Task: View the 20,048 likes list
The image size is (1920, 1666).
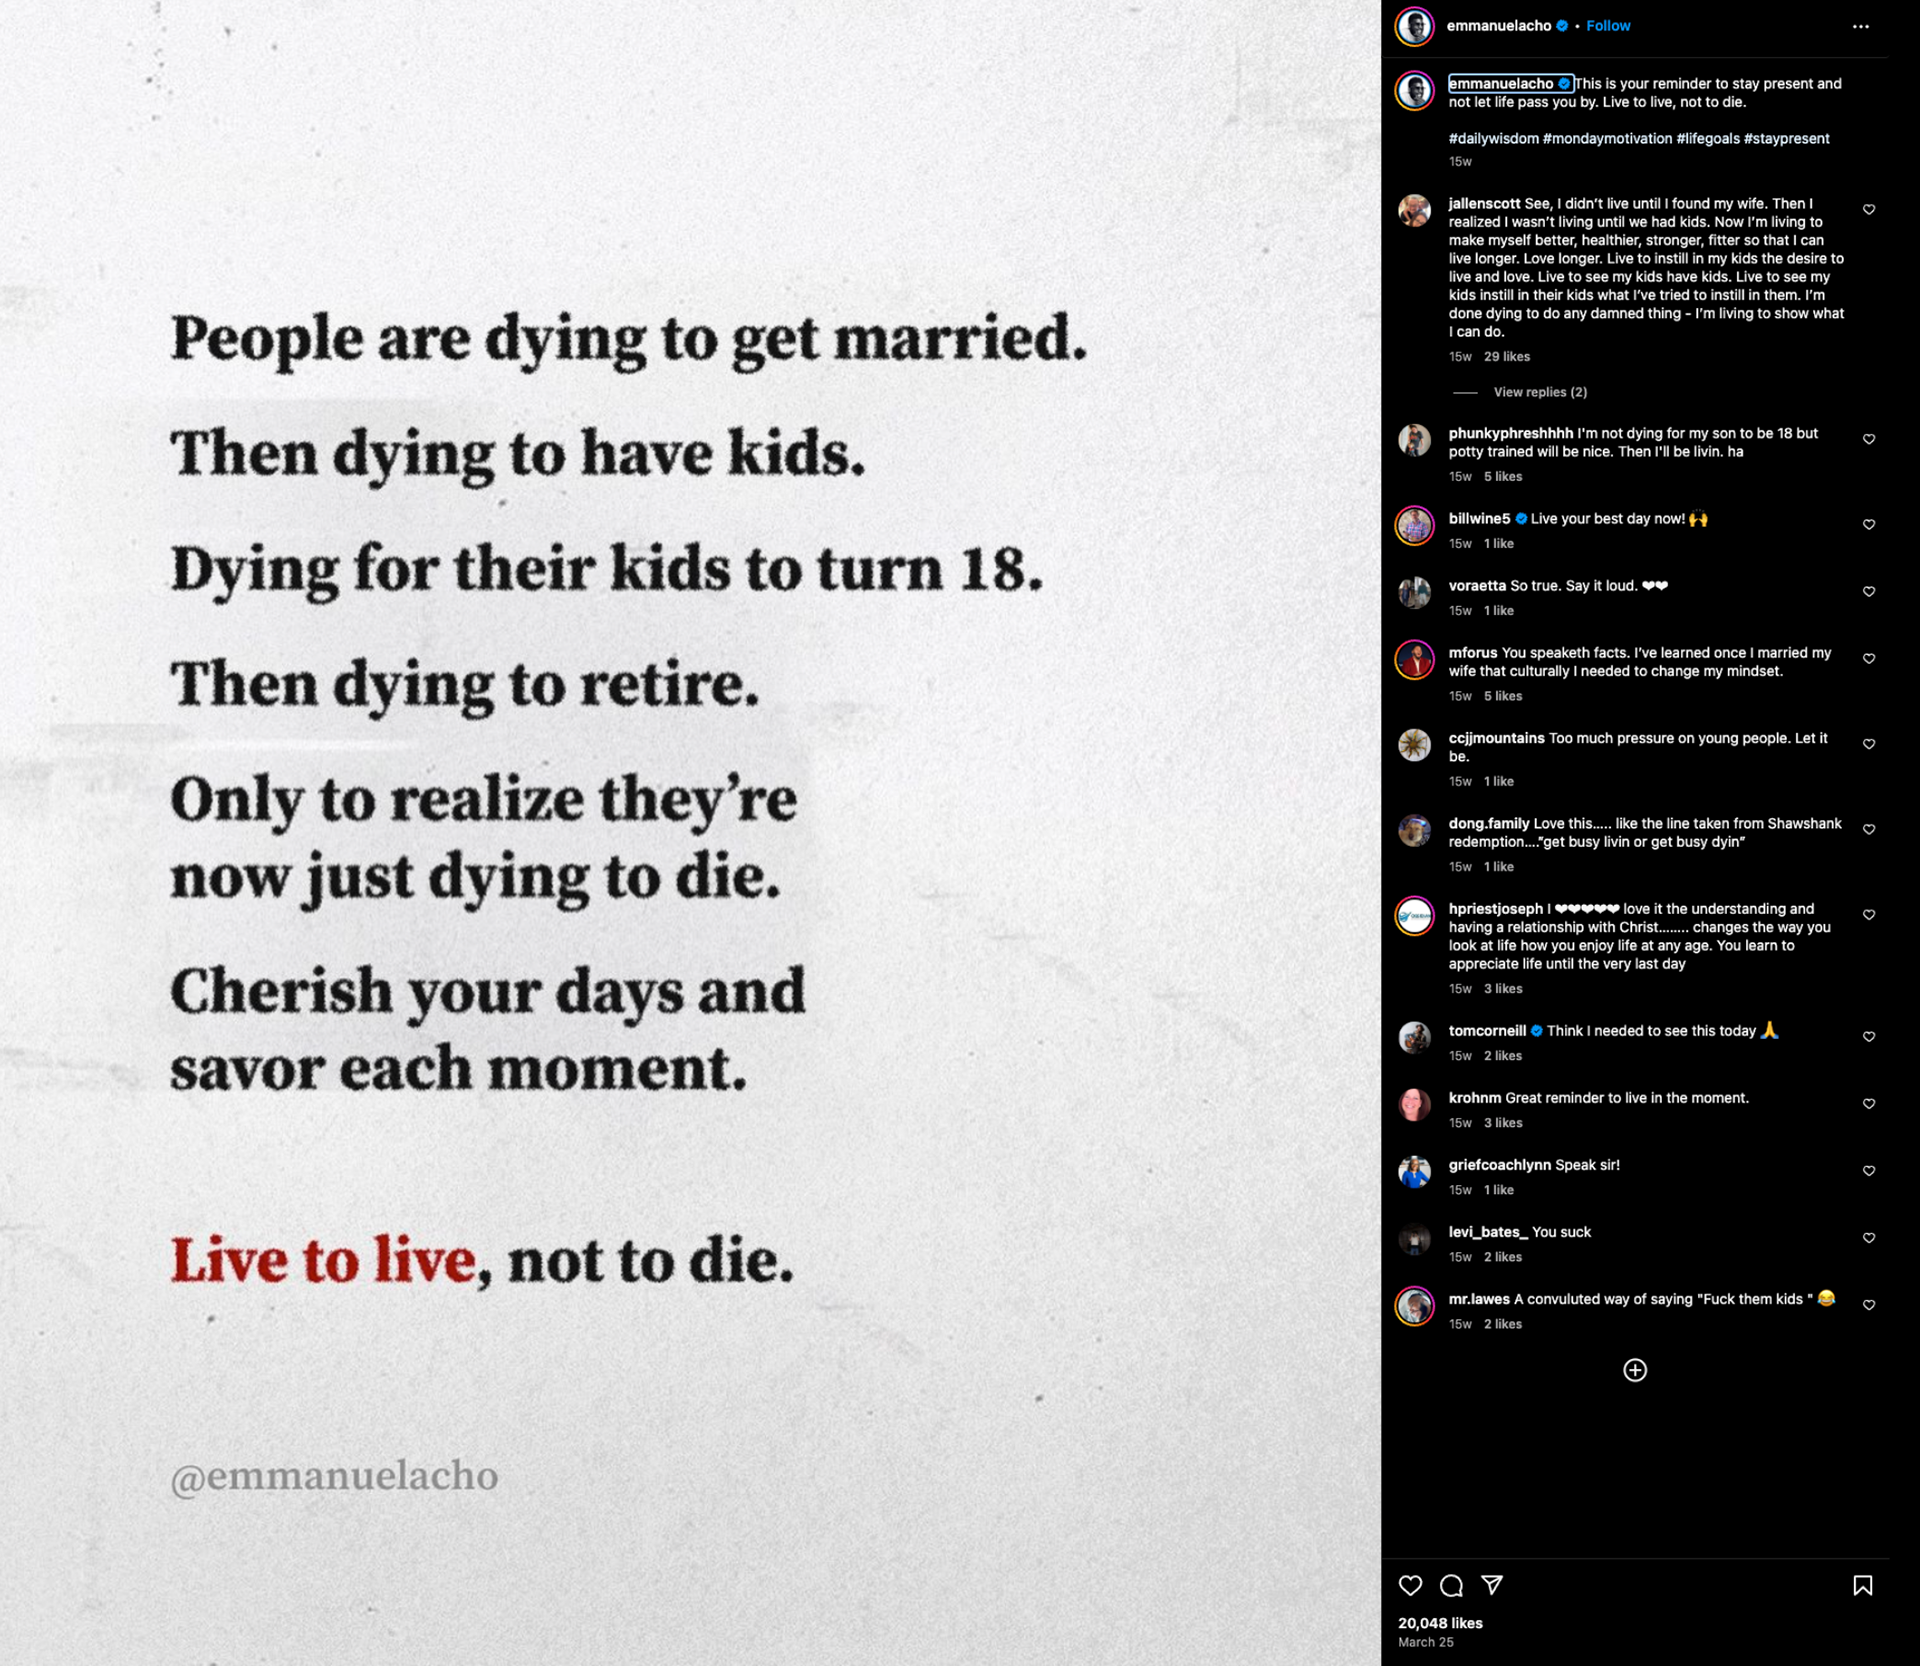Action: [1440, 1623]
